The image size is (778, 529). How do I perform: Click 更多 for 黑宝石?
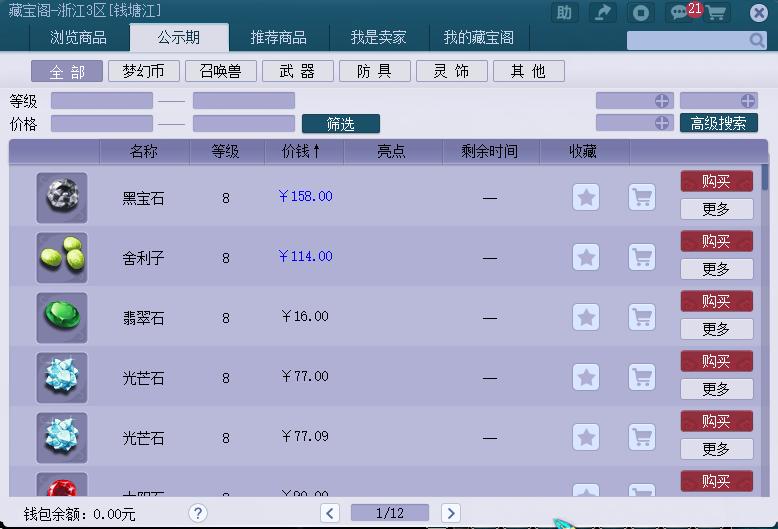(716, 209)
